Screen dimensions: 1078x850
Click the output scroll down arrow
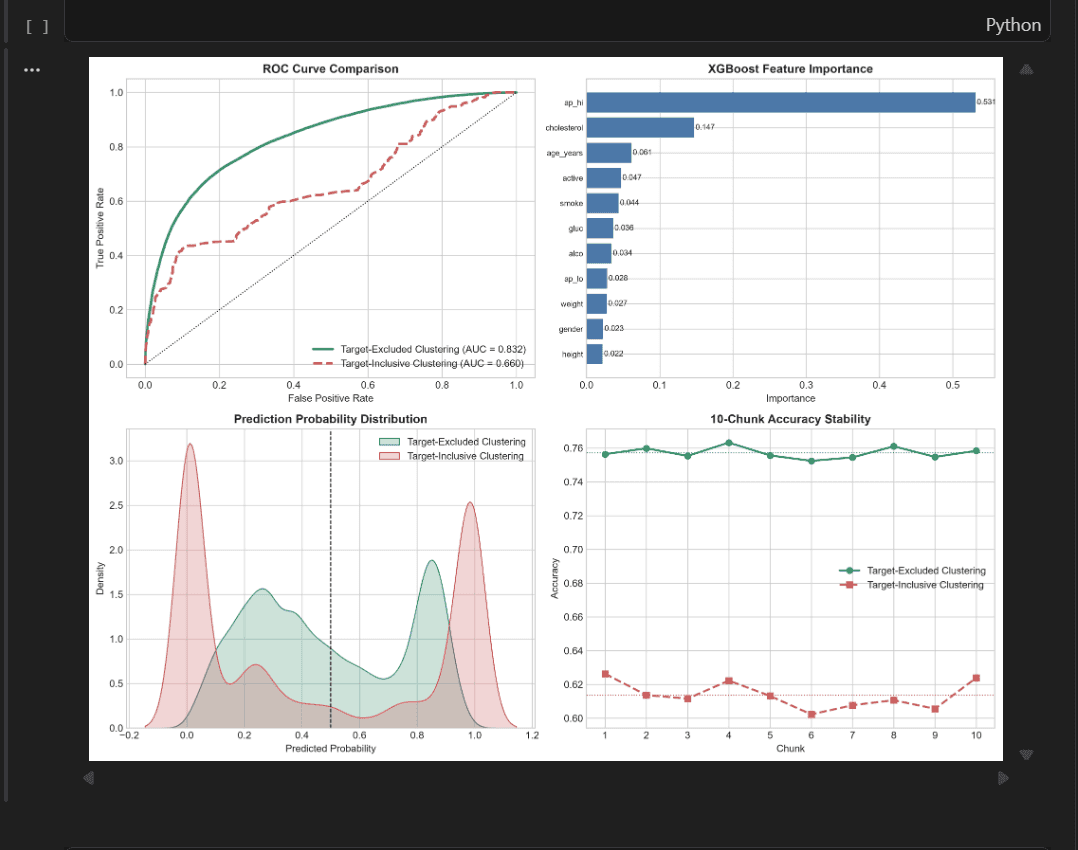[1026, 754]
